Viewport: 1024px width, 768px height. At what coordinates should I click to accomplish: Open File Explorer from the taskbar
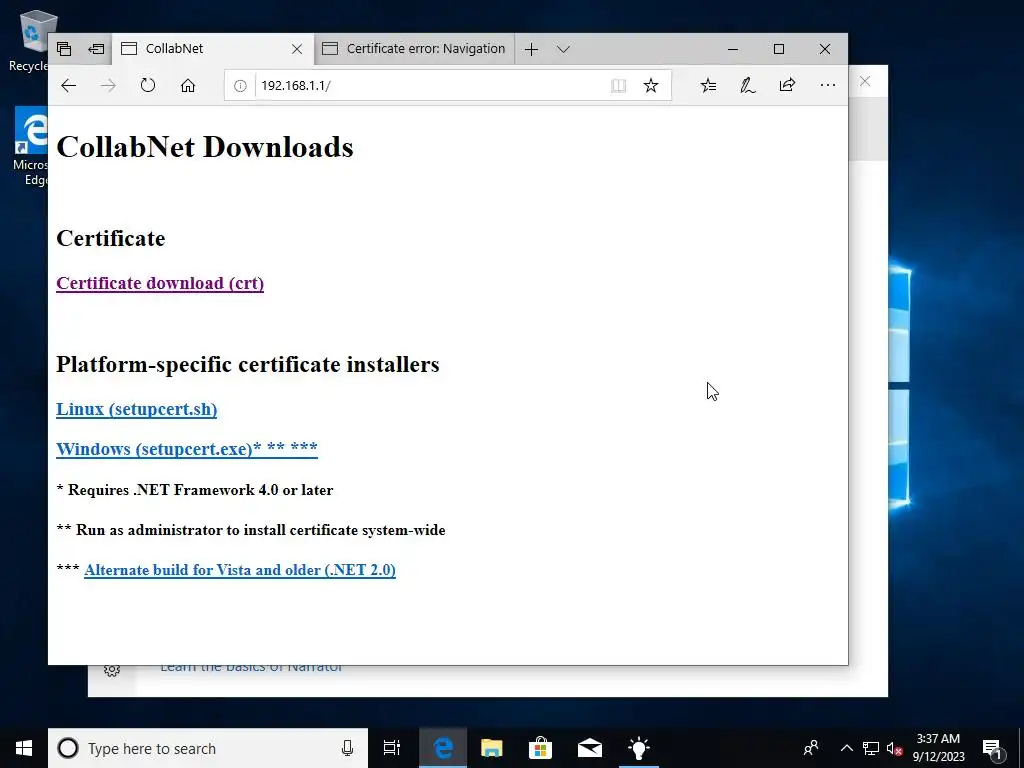click(492, 748)
